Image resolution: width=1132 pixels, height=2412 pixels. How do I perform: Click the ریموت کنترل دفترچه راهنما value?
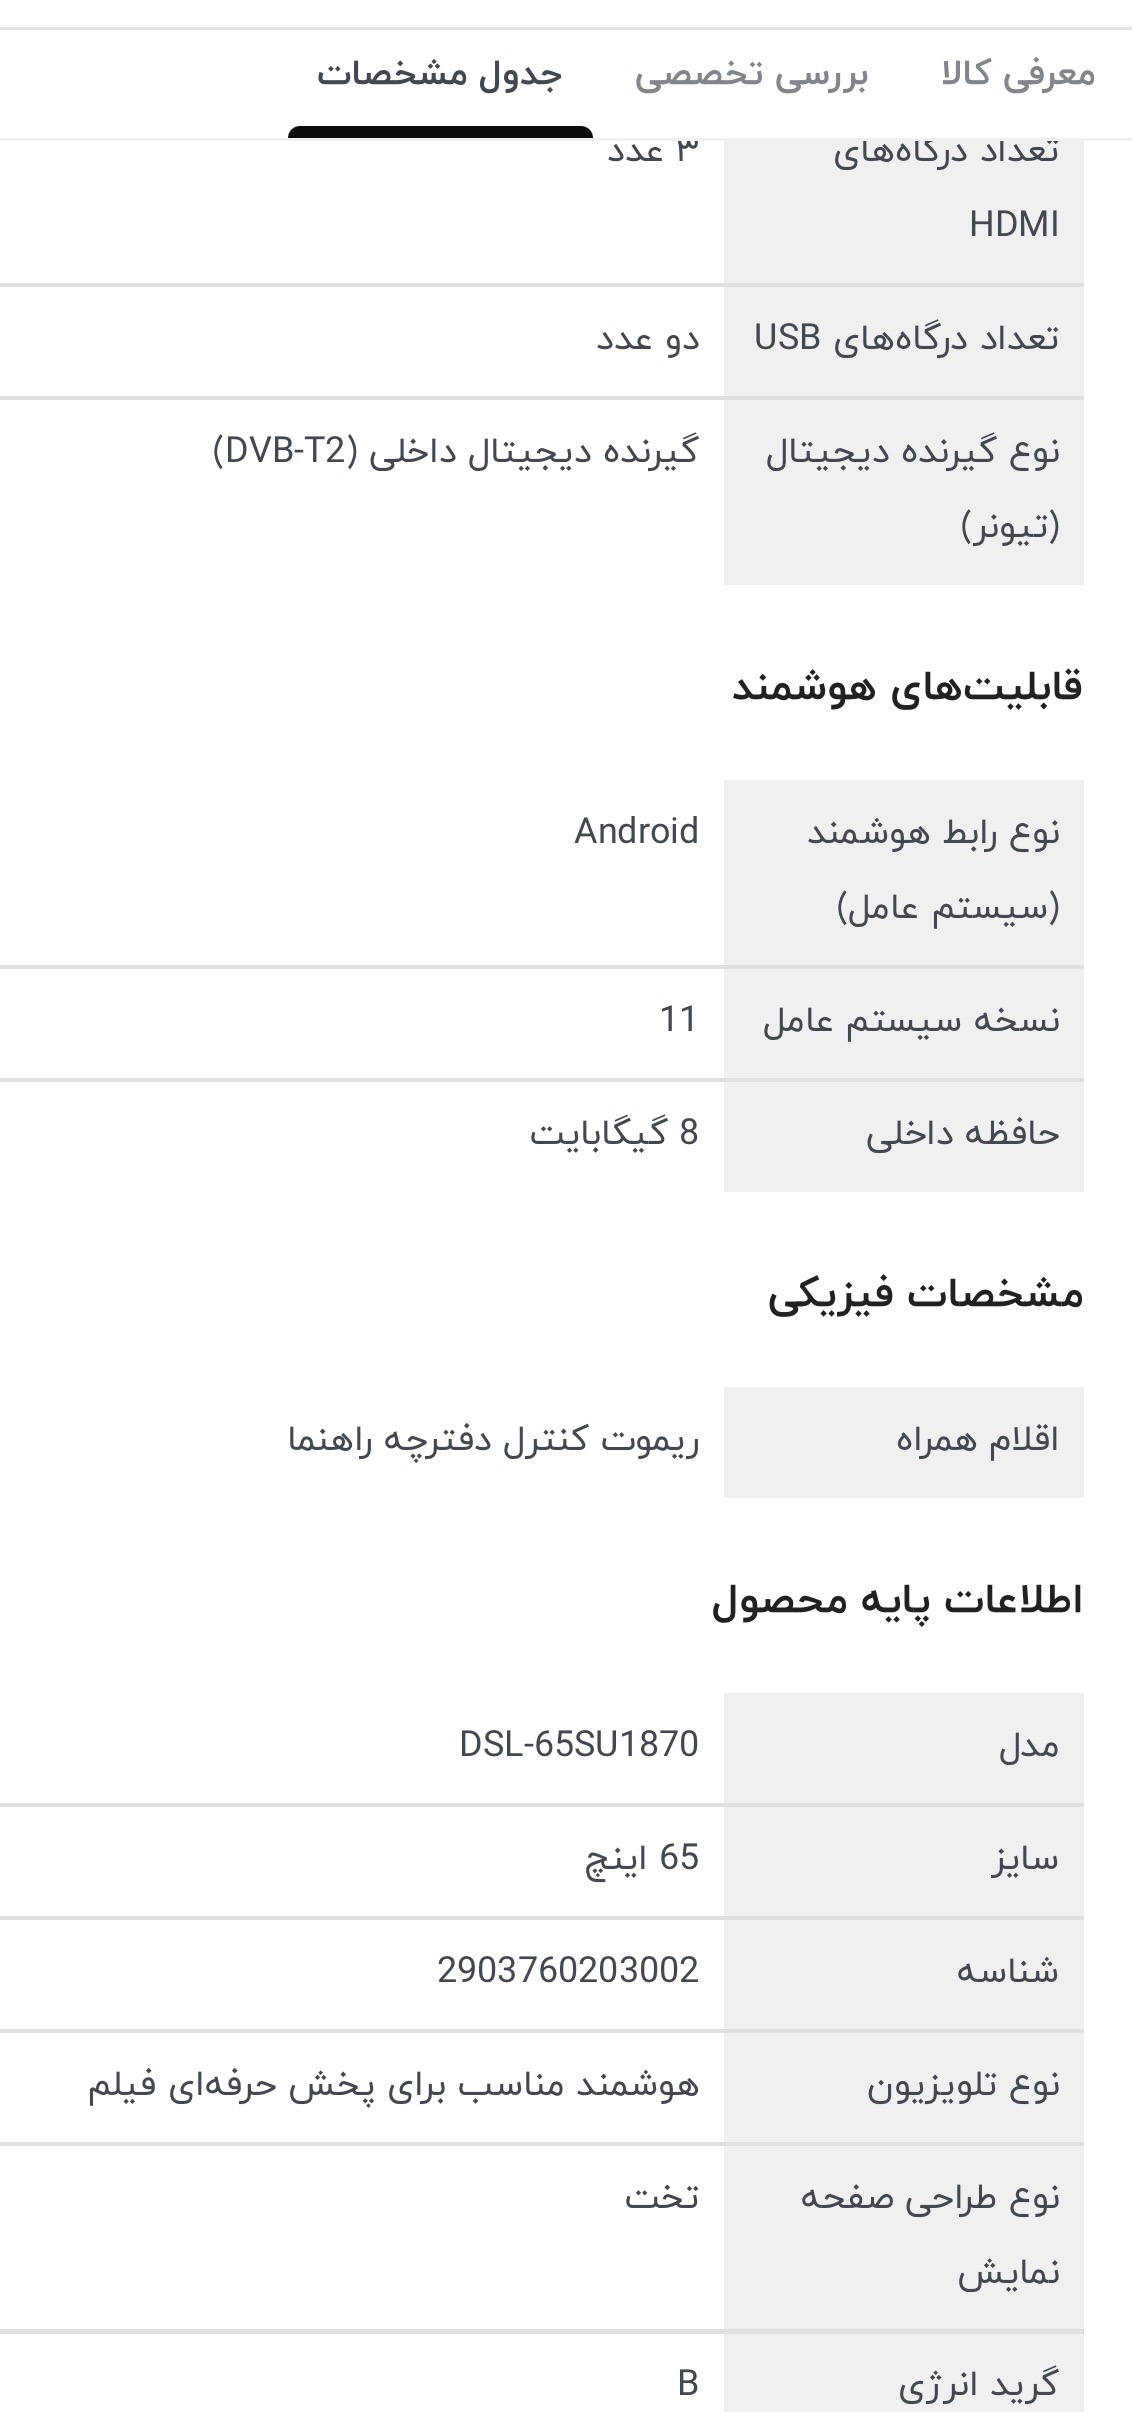[x=494, y=1441]
